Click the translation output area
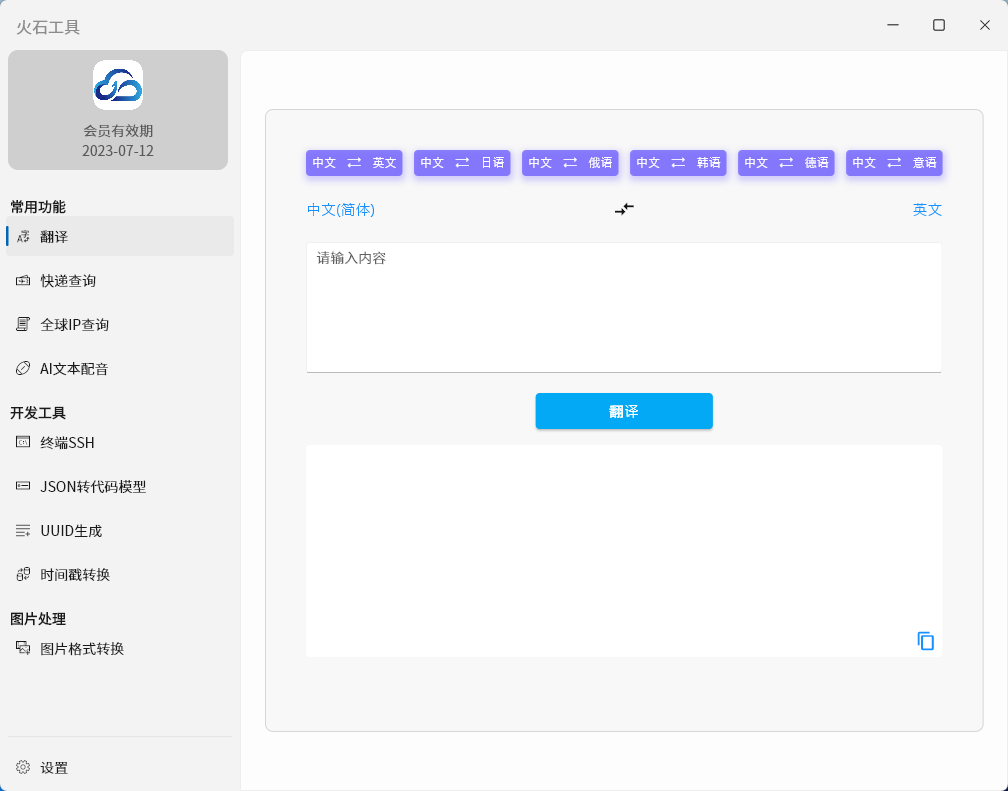The image size is (1008, 791). [x=624, y=551]
